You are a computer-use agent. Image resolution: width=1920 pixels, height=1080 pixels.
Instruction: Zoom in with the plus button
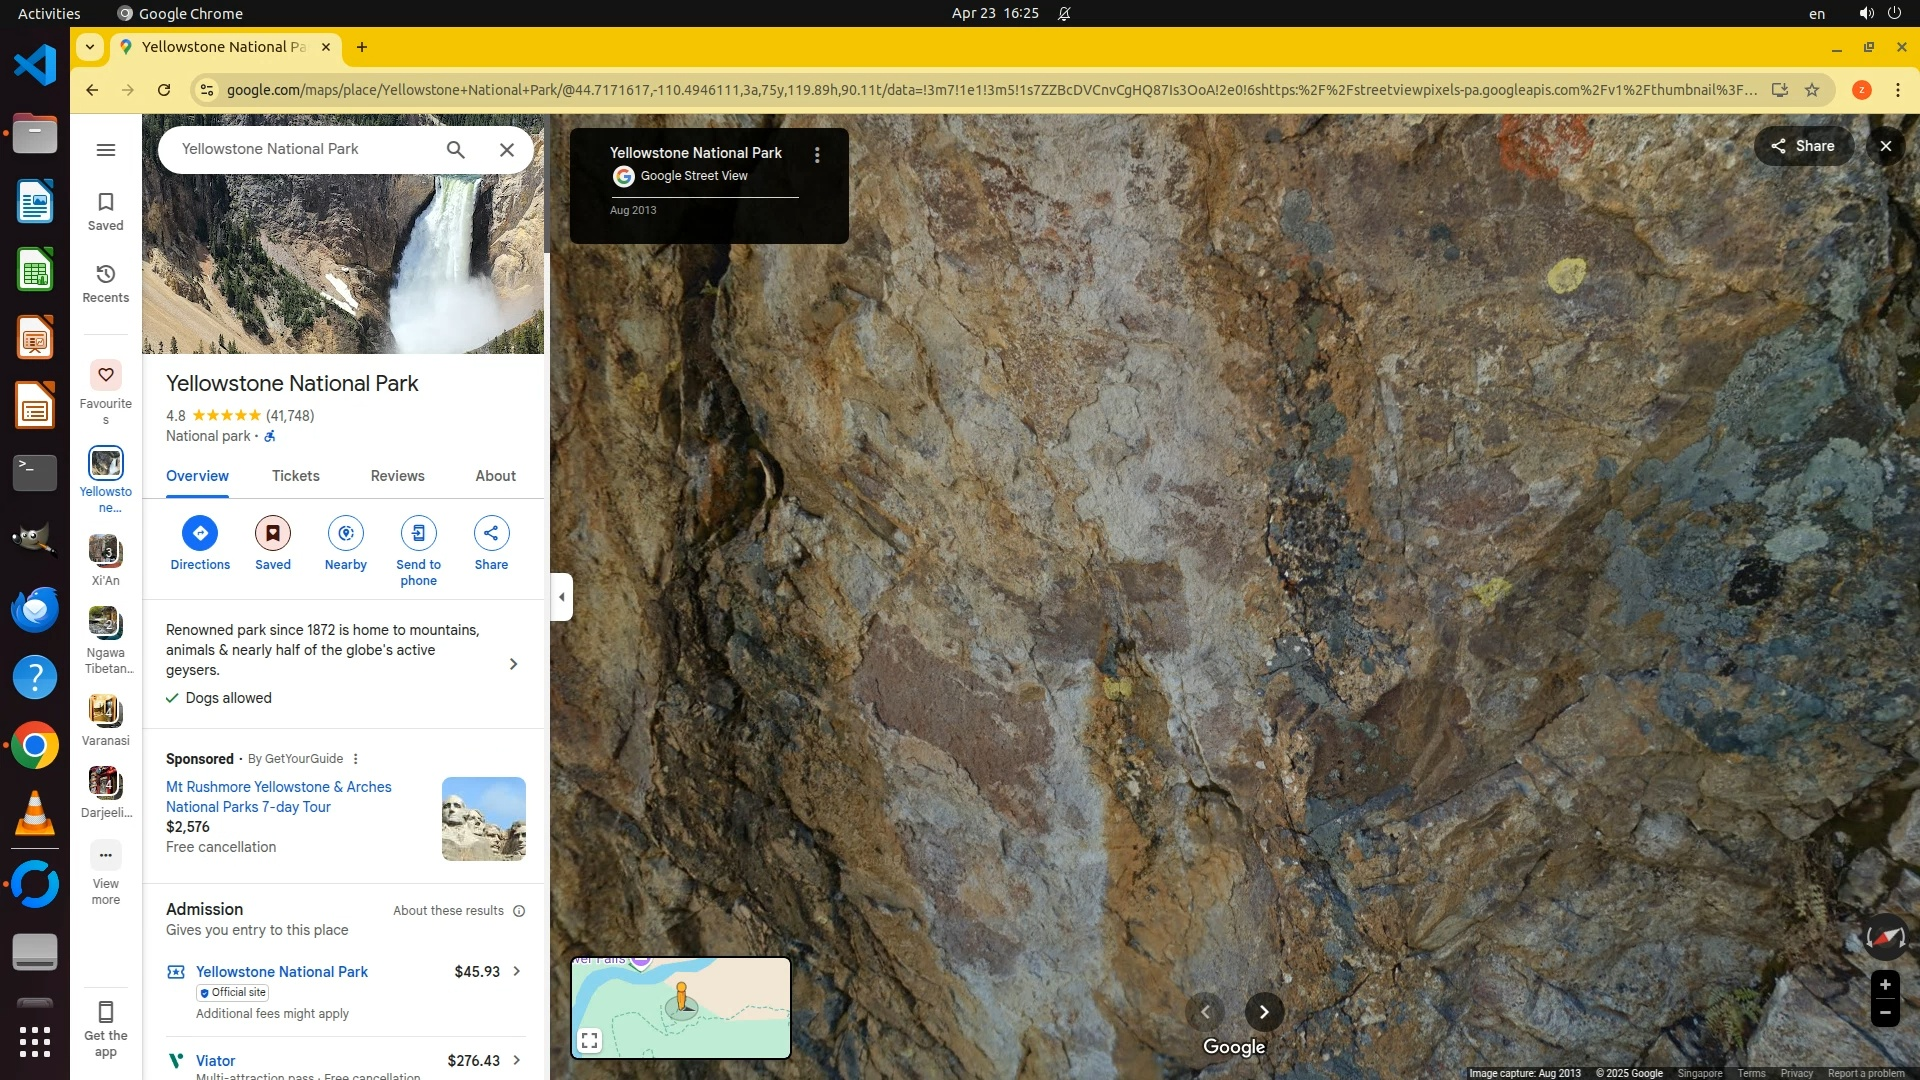pyautogui.click(x=1885, y=985)
